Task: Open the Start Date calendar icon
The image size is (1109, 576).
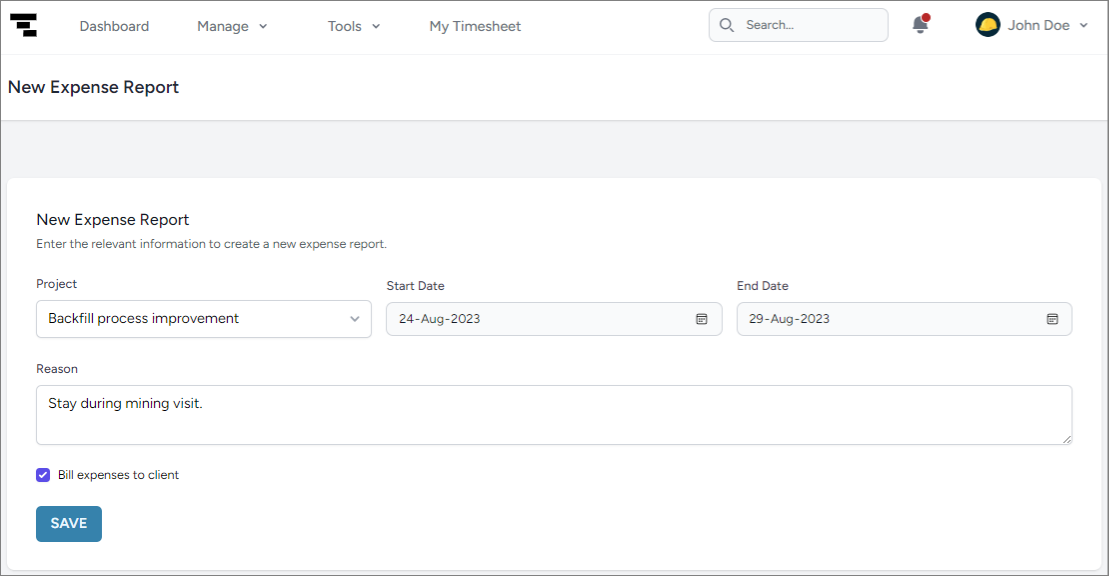Action: point(702,319)
